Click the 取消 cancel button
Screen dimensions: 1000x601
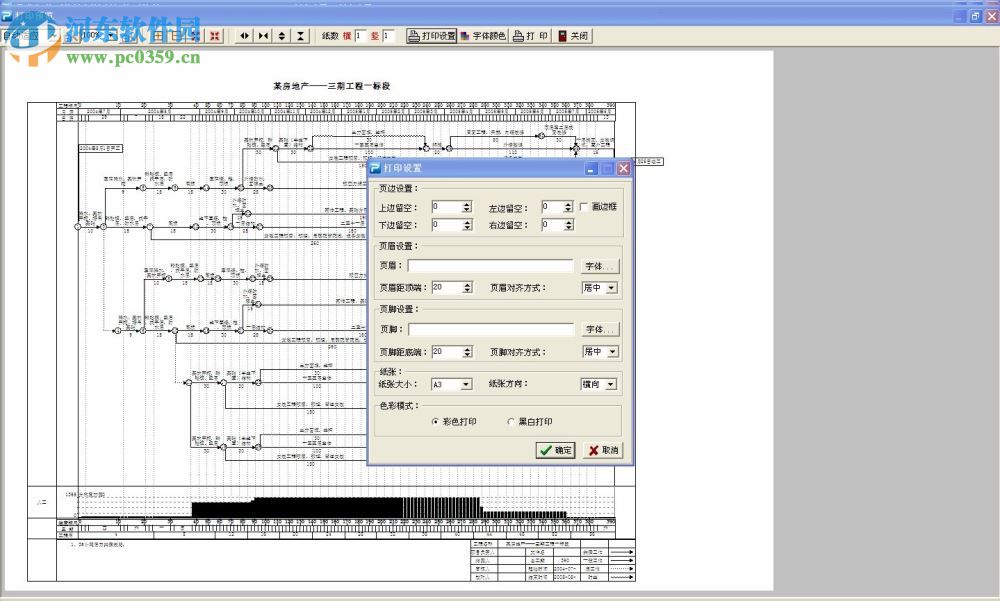[x=603, y=450]
